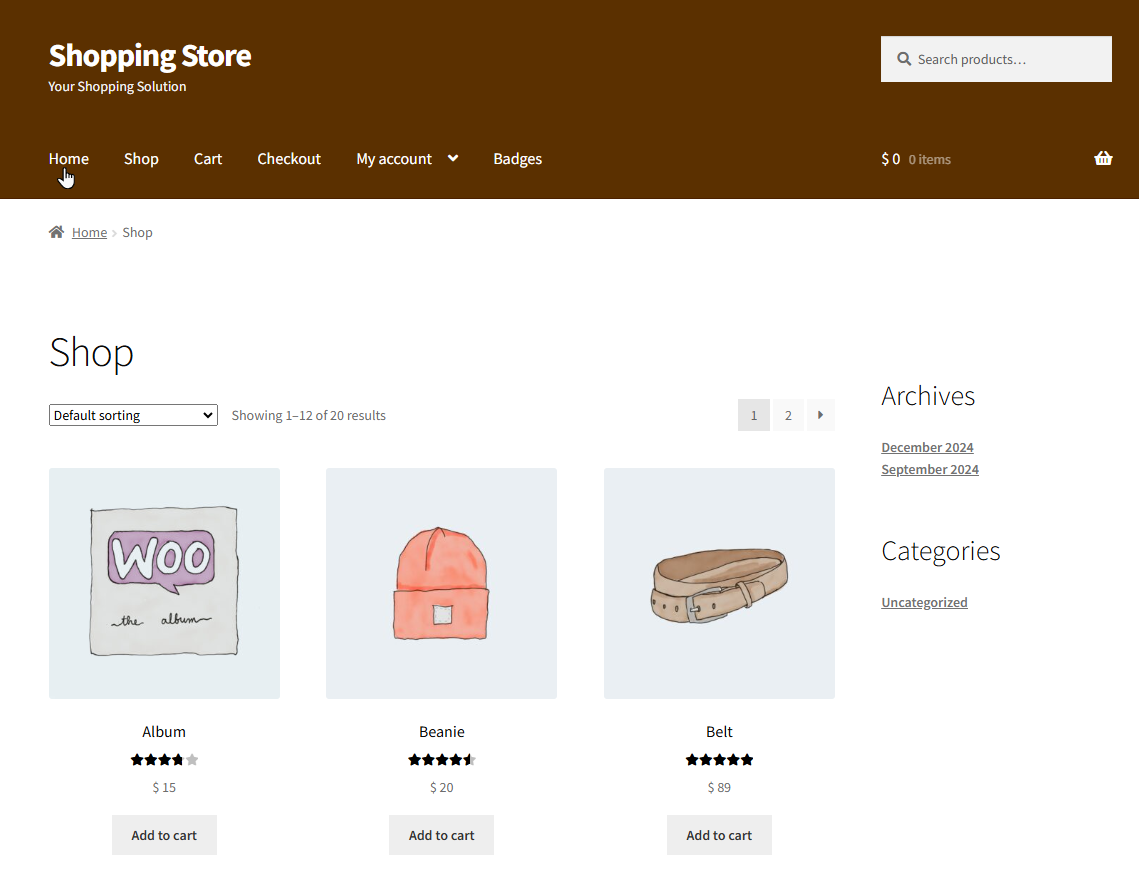This screenshot has height=870, width=1139.
Task: Open the Checkout menu item
Action: pos(289,159)
